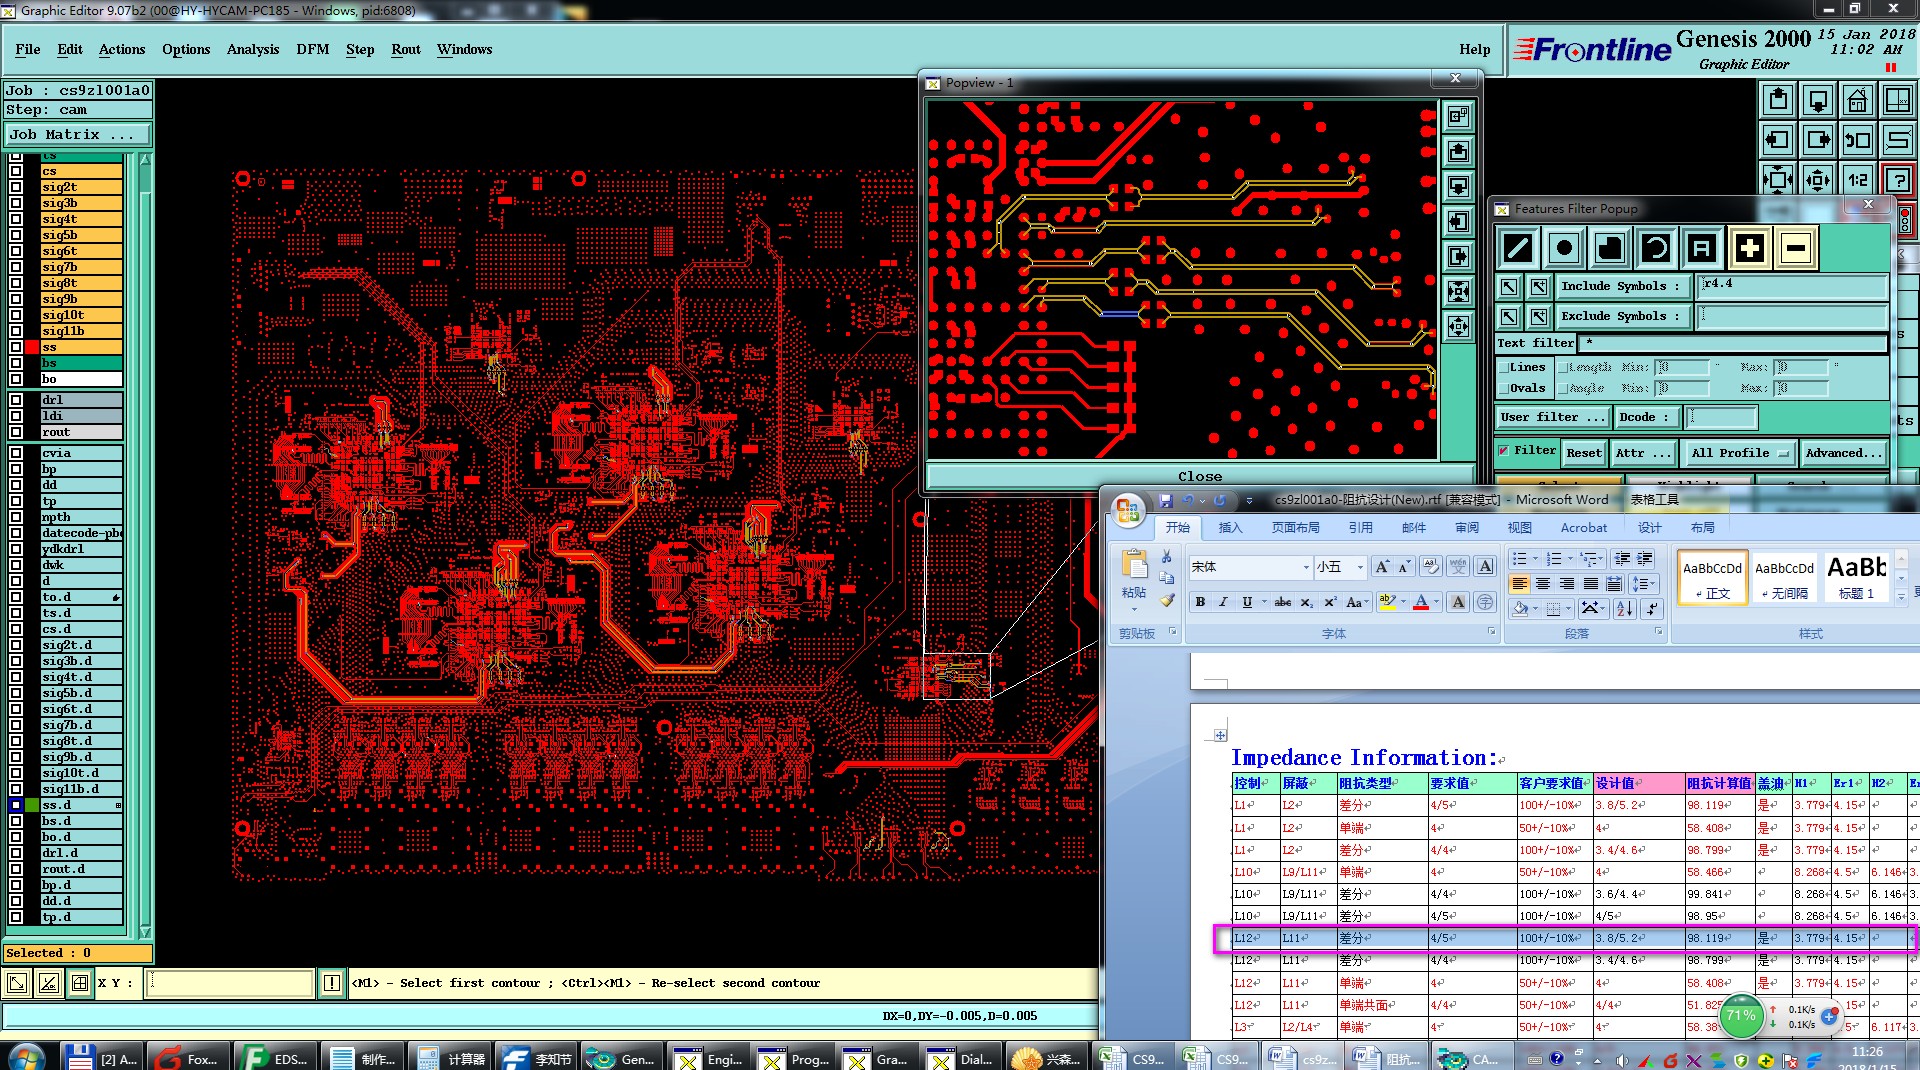
Task: Click the red color swatch next to ss layer
Action: pos(32,347)
